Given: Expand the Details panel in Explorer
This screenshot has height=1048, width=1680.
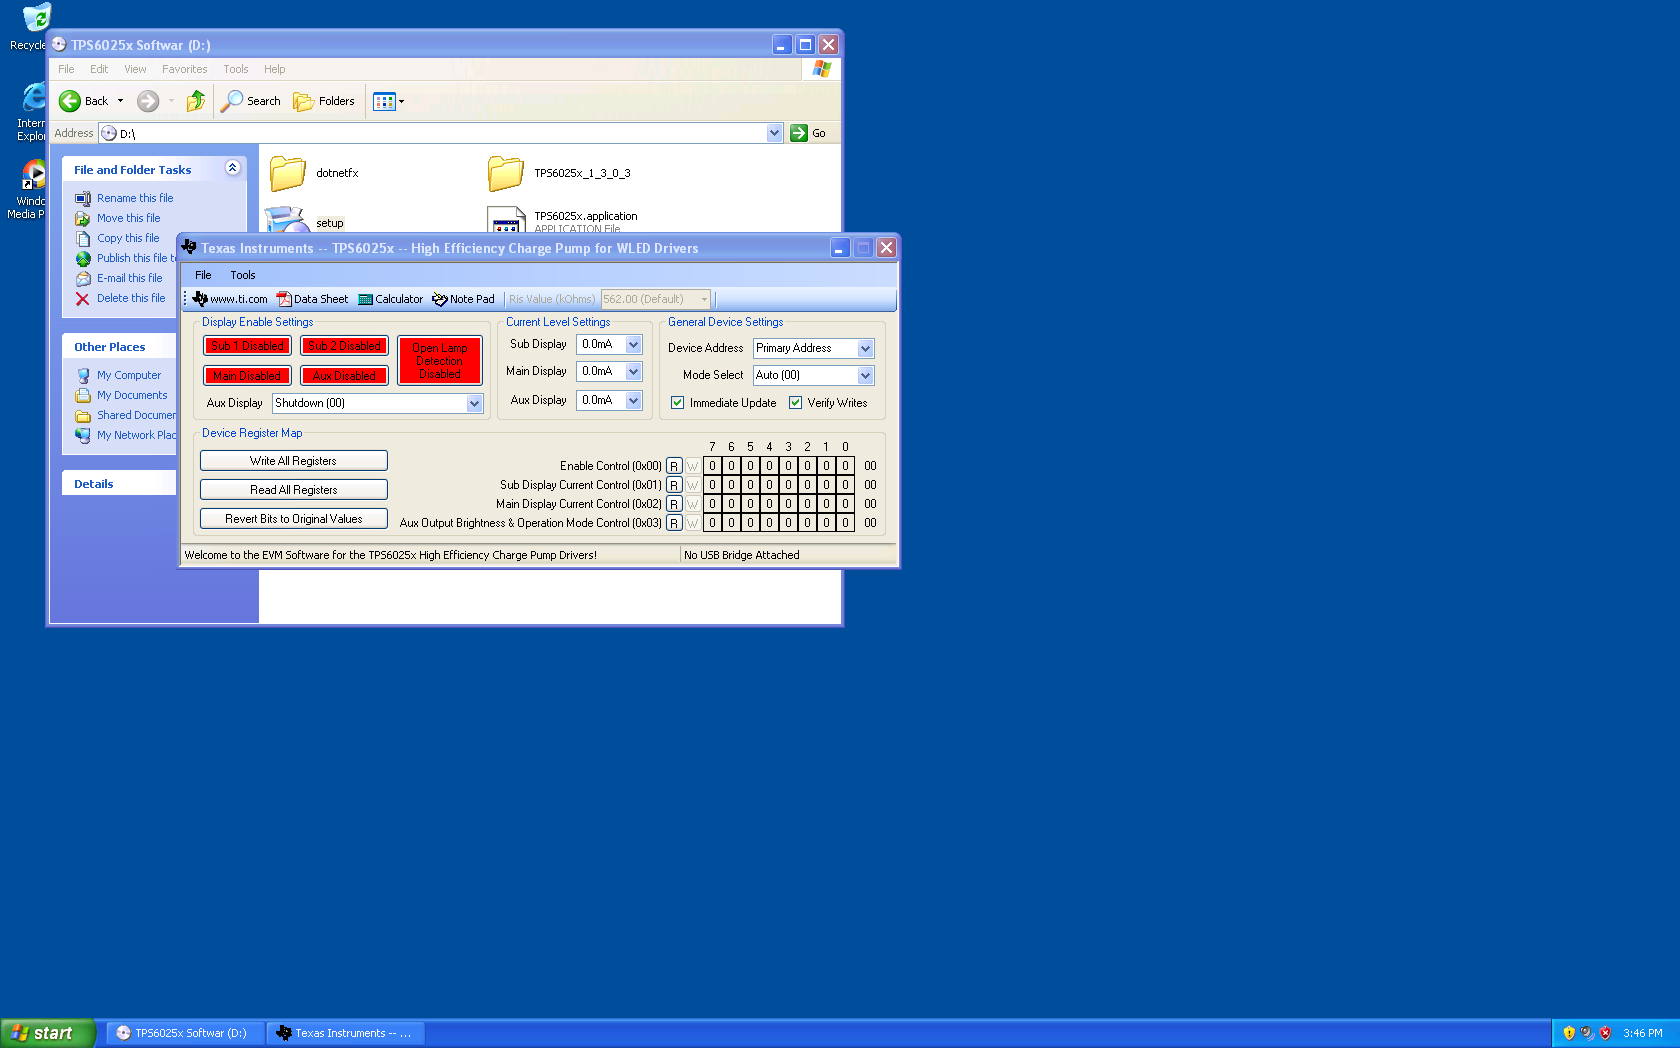Looking at the screenshot, I should 119,484.
